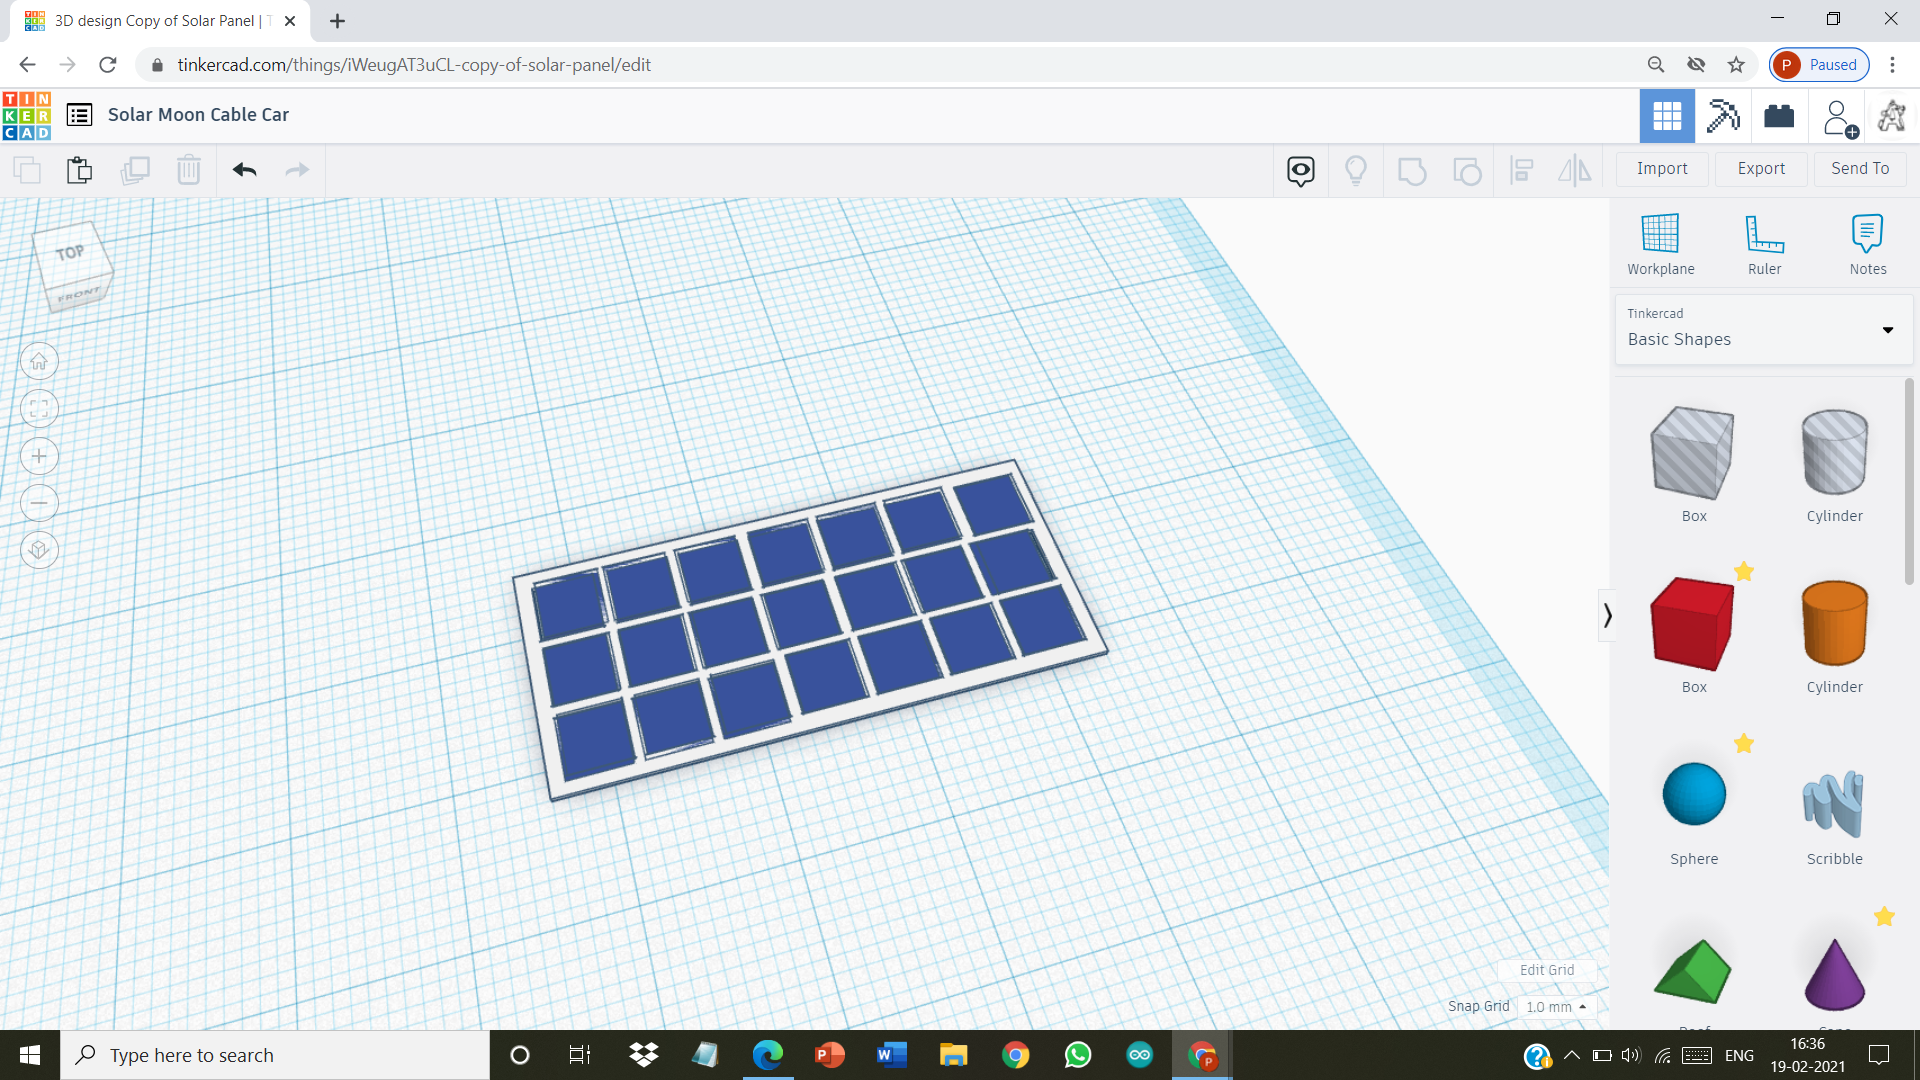Select the Ruler tool
The width and height of the screenshot is (1920, 1080).
[1764, 244]
